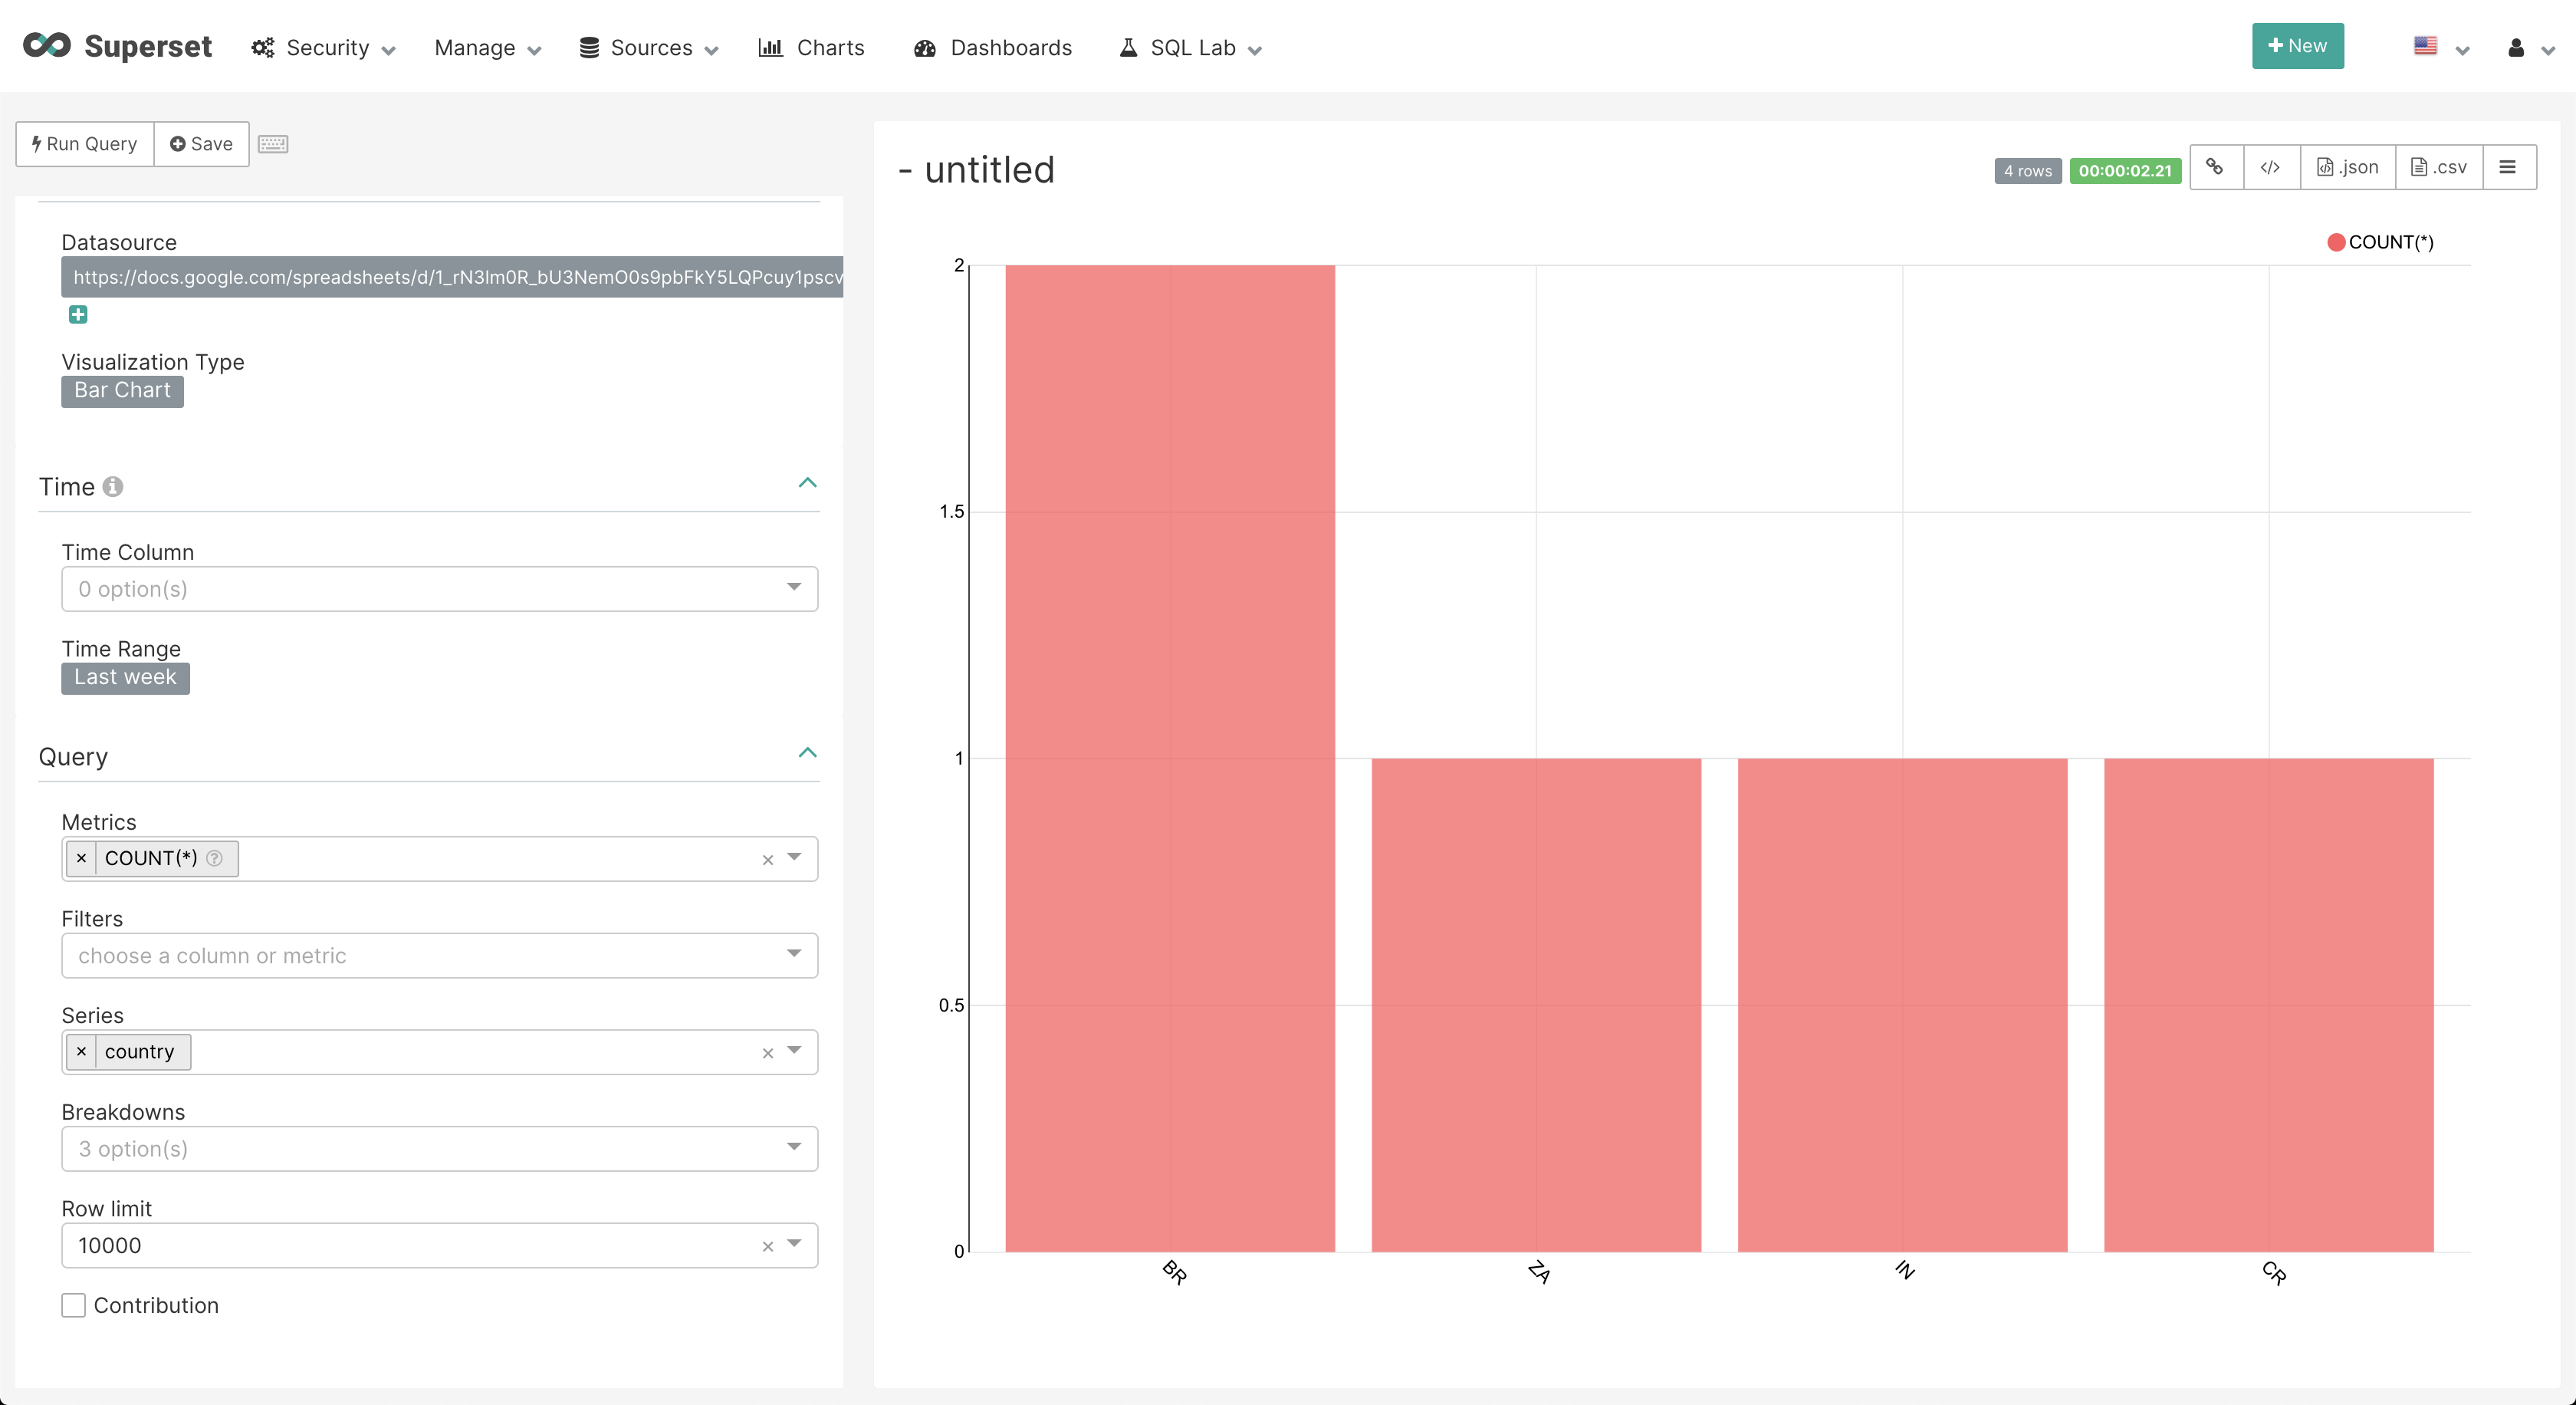Open the chart hamburger menu icon

(x=2508, y=167)
